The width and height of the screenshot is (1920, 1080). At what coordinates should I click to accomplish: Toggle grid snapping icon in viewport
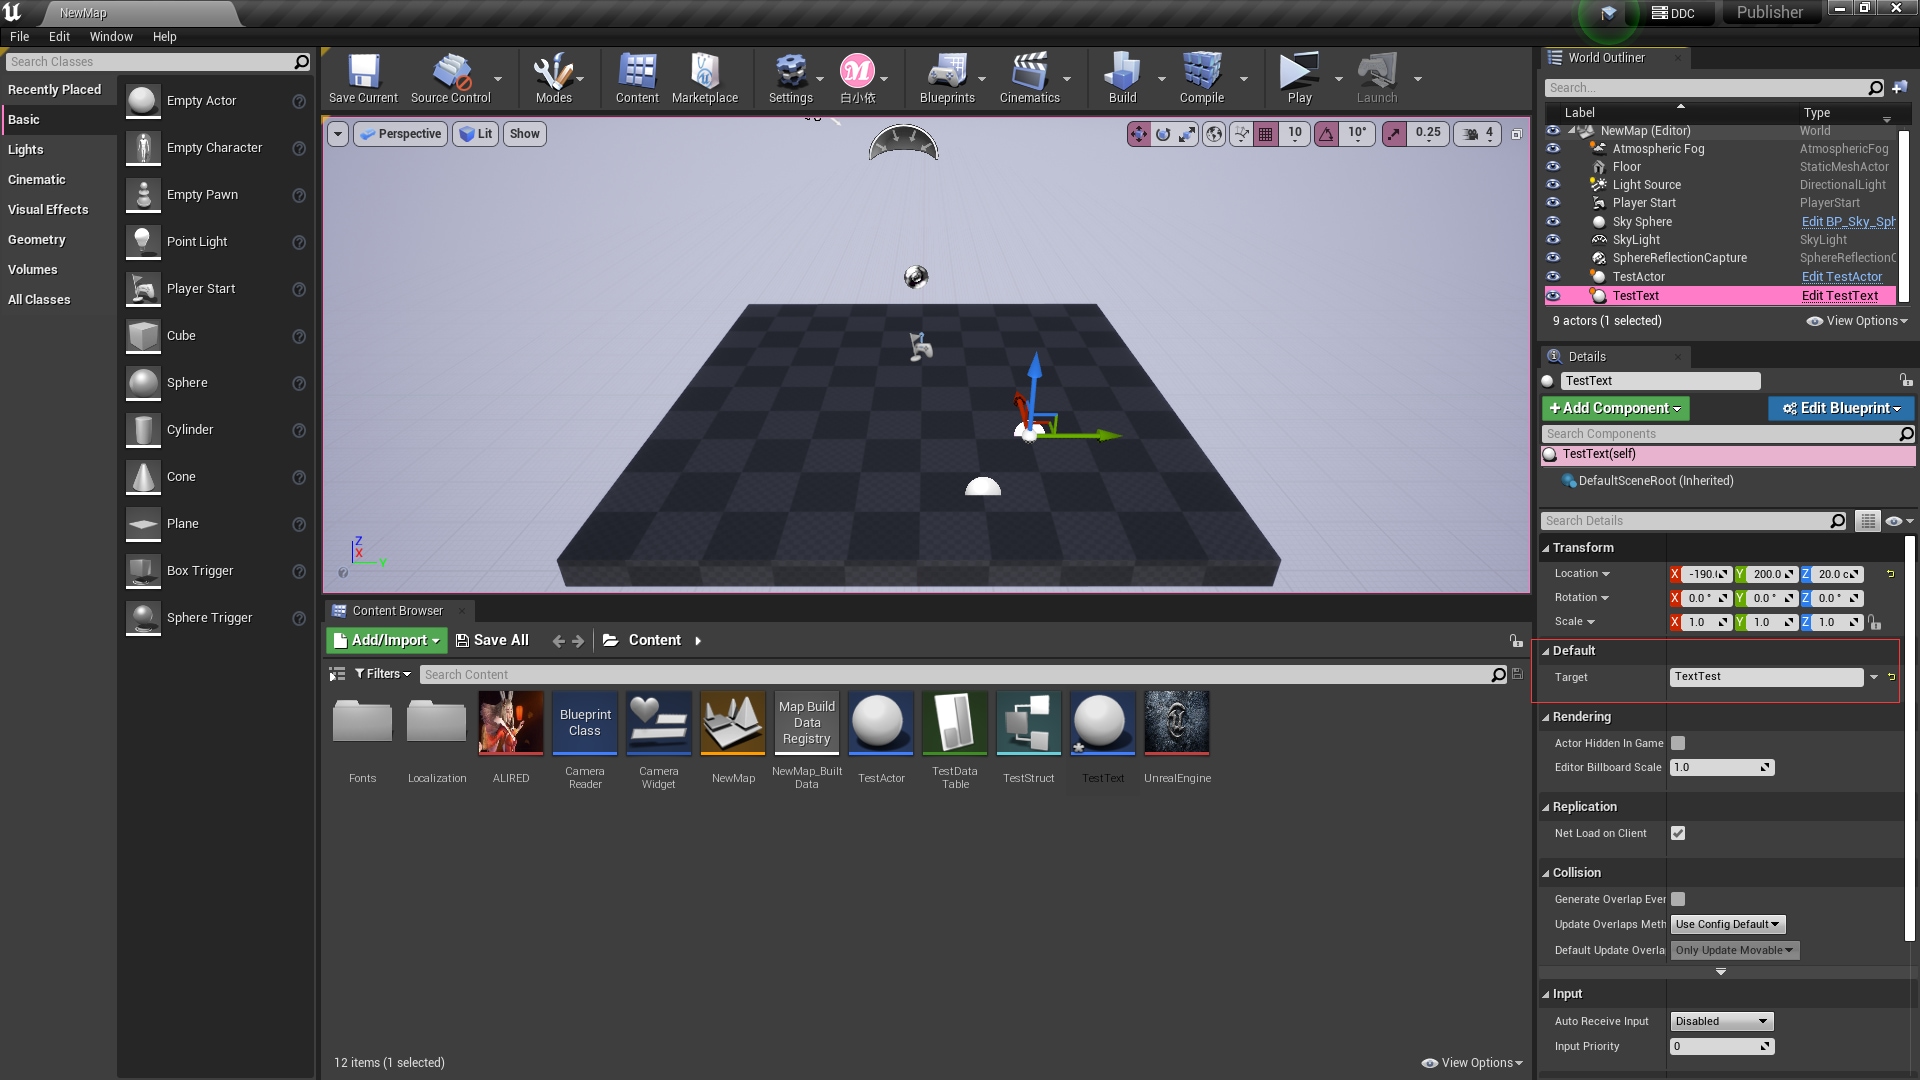pos(1266,134)
